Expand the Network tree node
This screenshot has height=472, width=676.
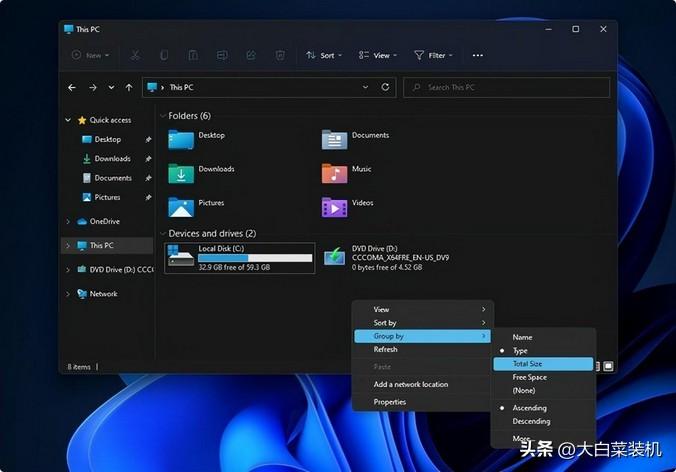click(68, 294)
